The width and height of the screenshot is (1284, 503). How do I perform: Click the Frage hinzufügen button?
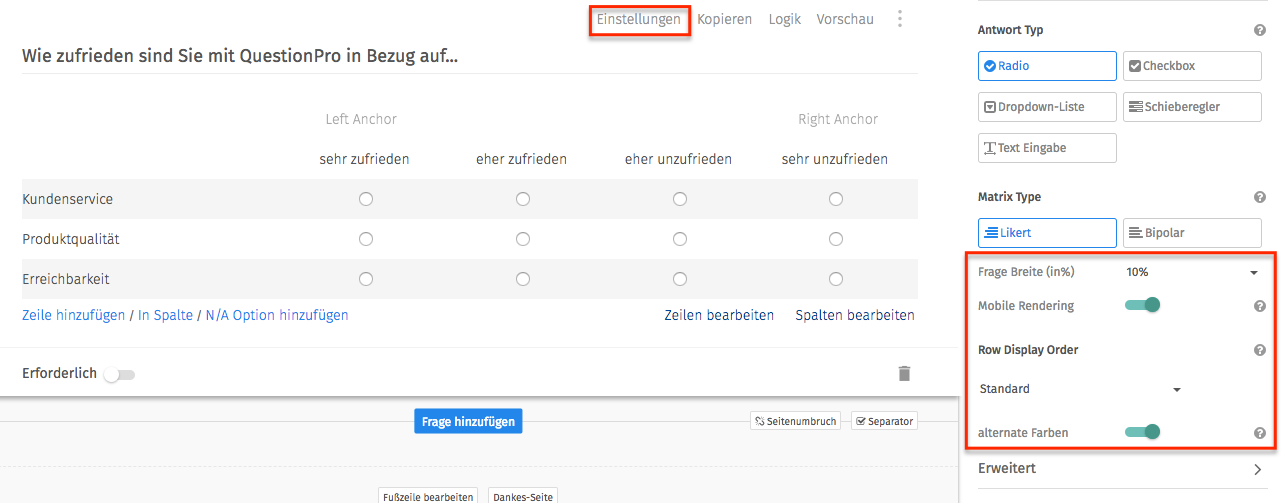click(468, 422)
